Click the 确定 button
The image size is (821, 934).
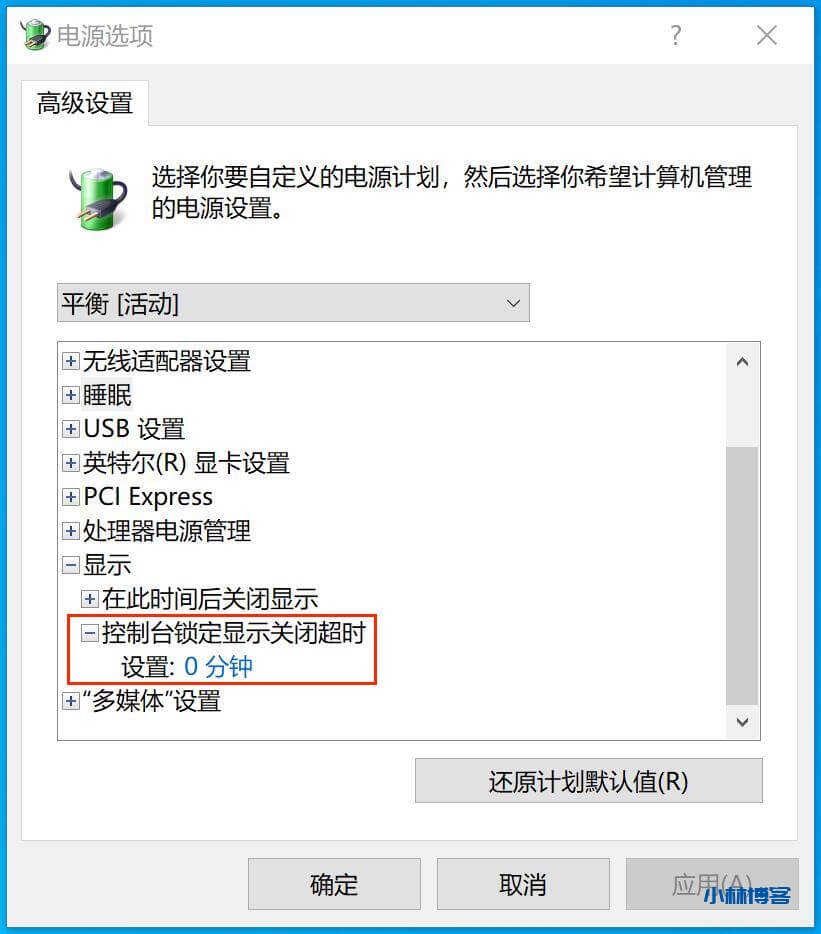point(334,884)
